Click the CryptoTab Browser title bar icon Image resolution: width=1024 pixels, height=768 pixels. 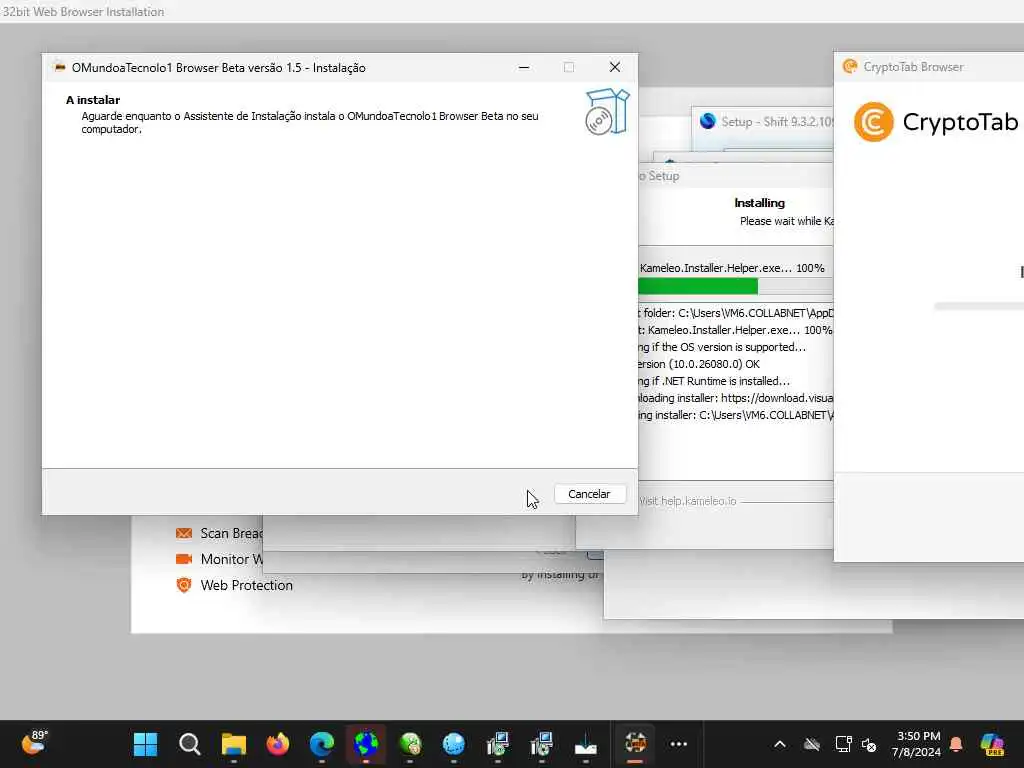[850, 67]
